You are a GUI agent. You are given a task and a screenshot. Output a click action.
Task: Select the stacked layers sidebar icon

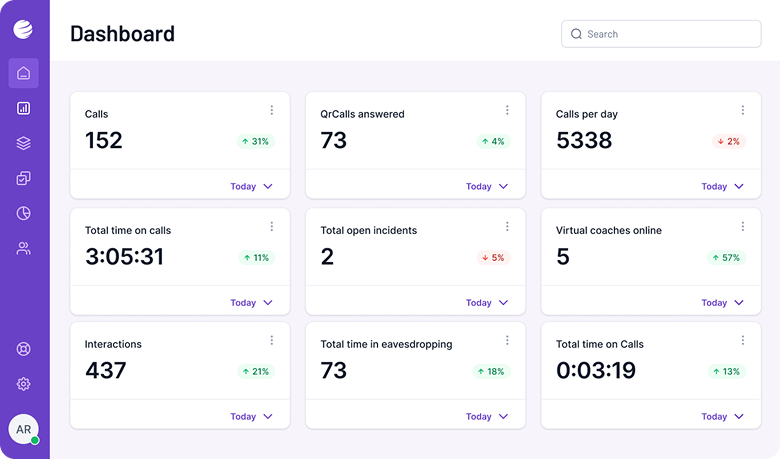click(23, 143)
